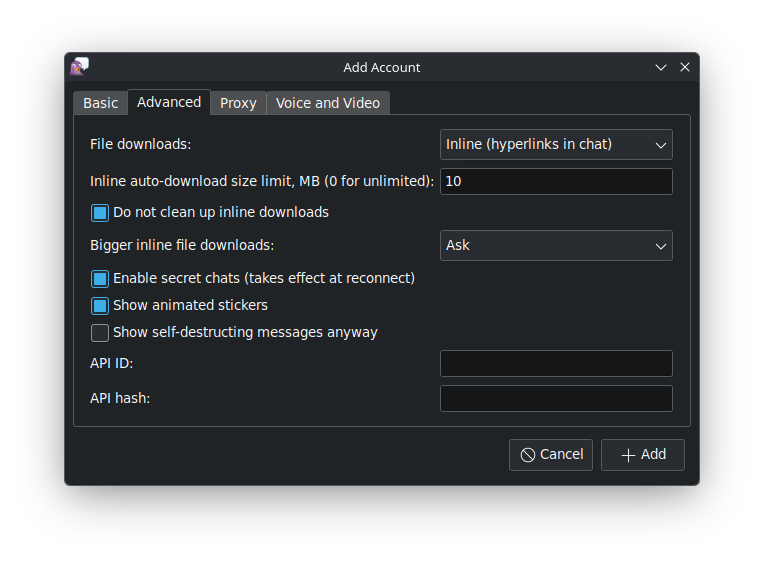This screenshot has height=562, width=764.
Task: Click into the API hash field
Action: (x=556, y=398)
